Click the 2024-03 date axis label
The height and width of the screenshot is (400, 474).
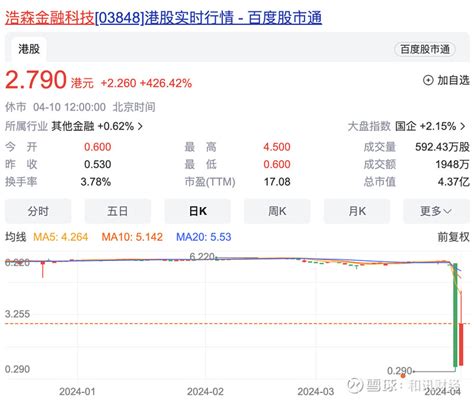[316, 391]
